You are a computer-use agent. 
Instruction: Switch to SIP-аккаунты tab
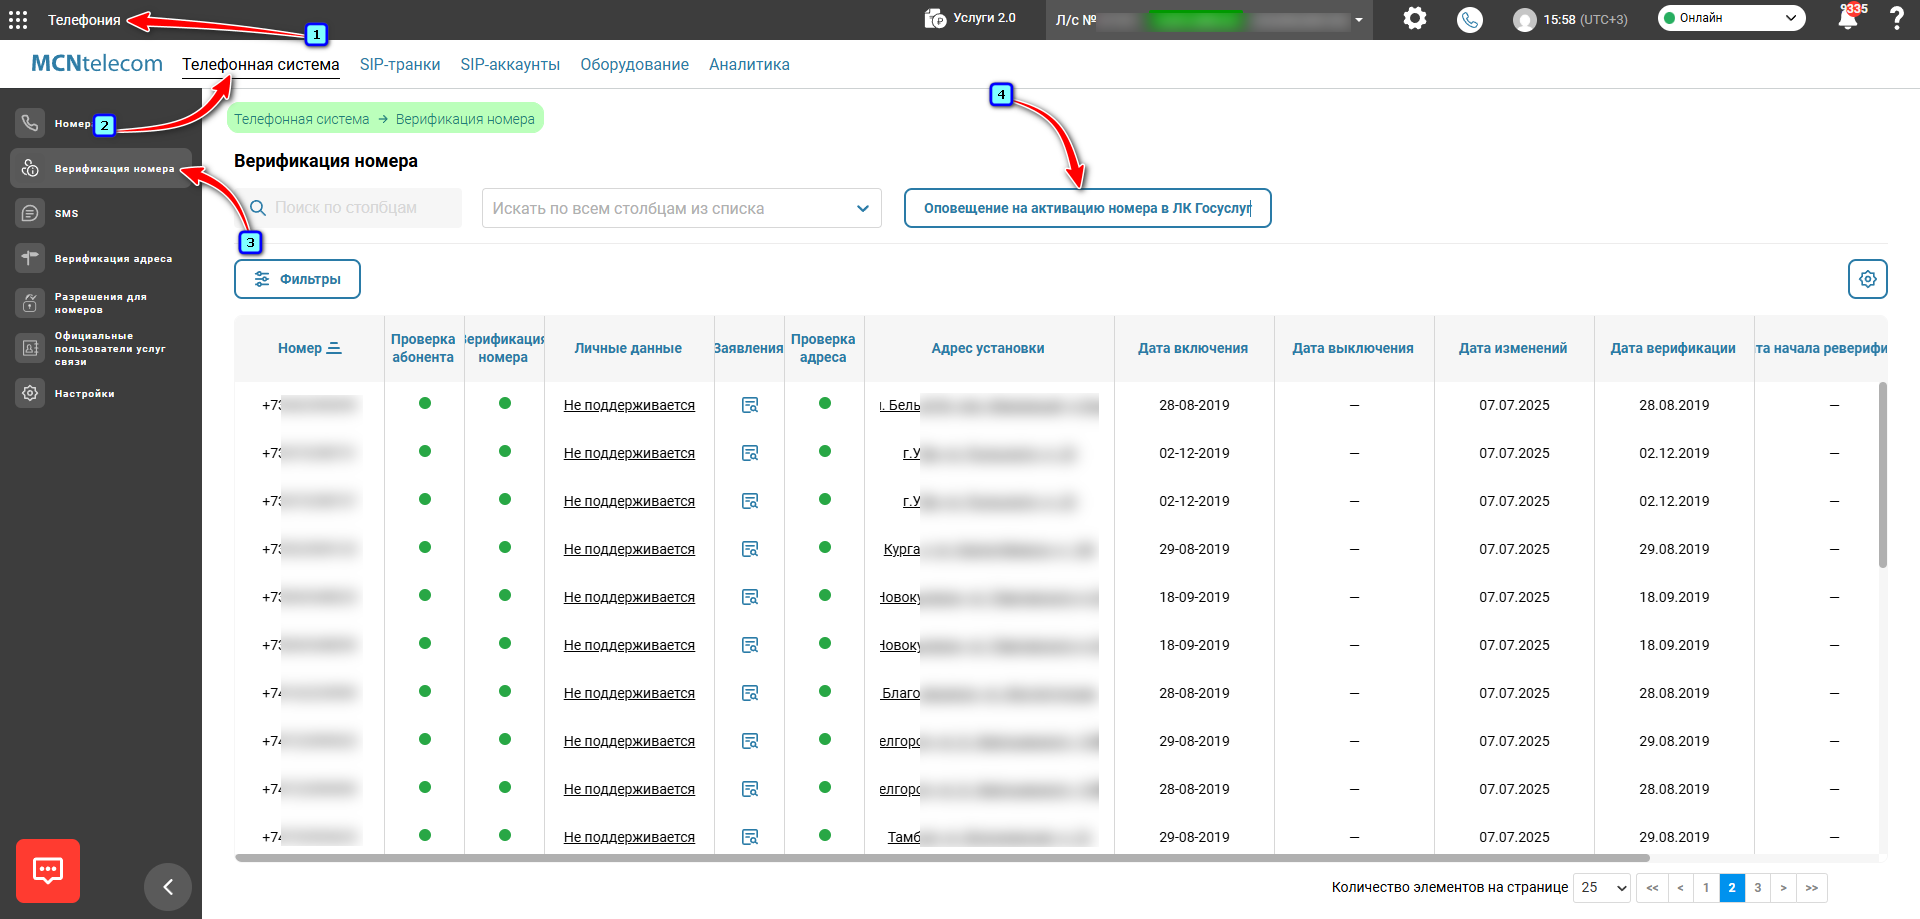click(510, 64)
